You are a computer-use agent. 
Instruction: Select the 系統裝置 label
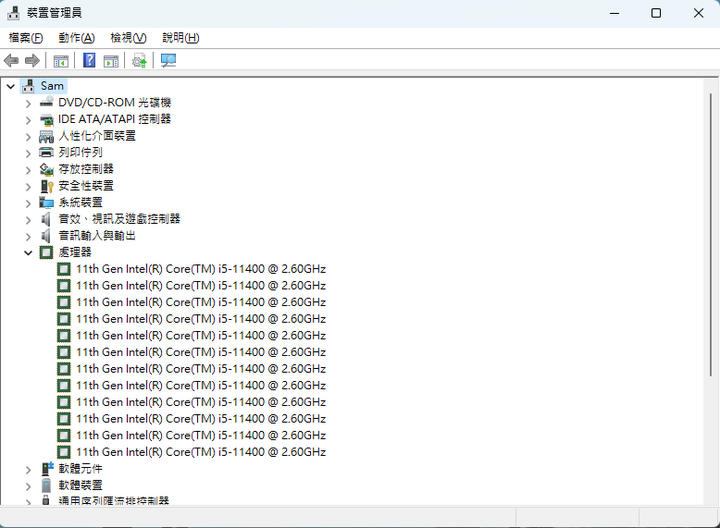coord(80,202)
